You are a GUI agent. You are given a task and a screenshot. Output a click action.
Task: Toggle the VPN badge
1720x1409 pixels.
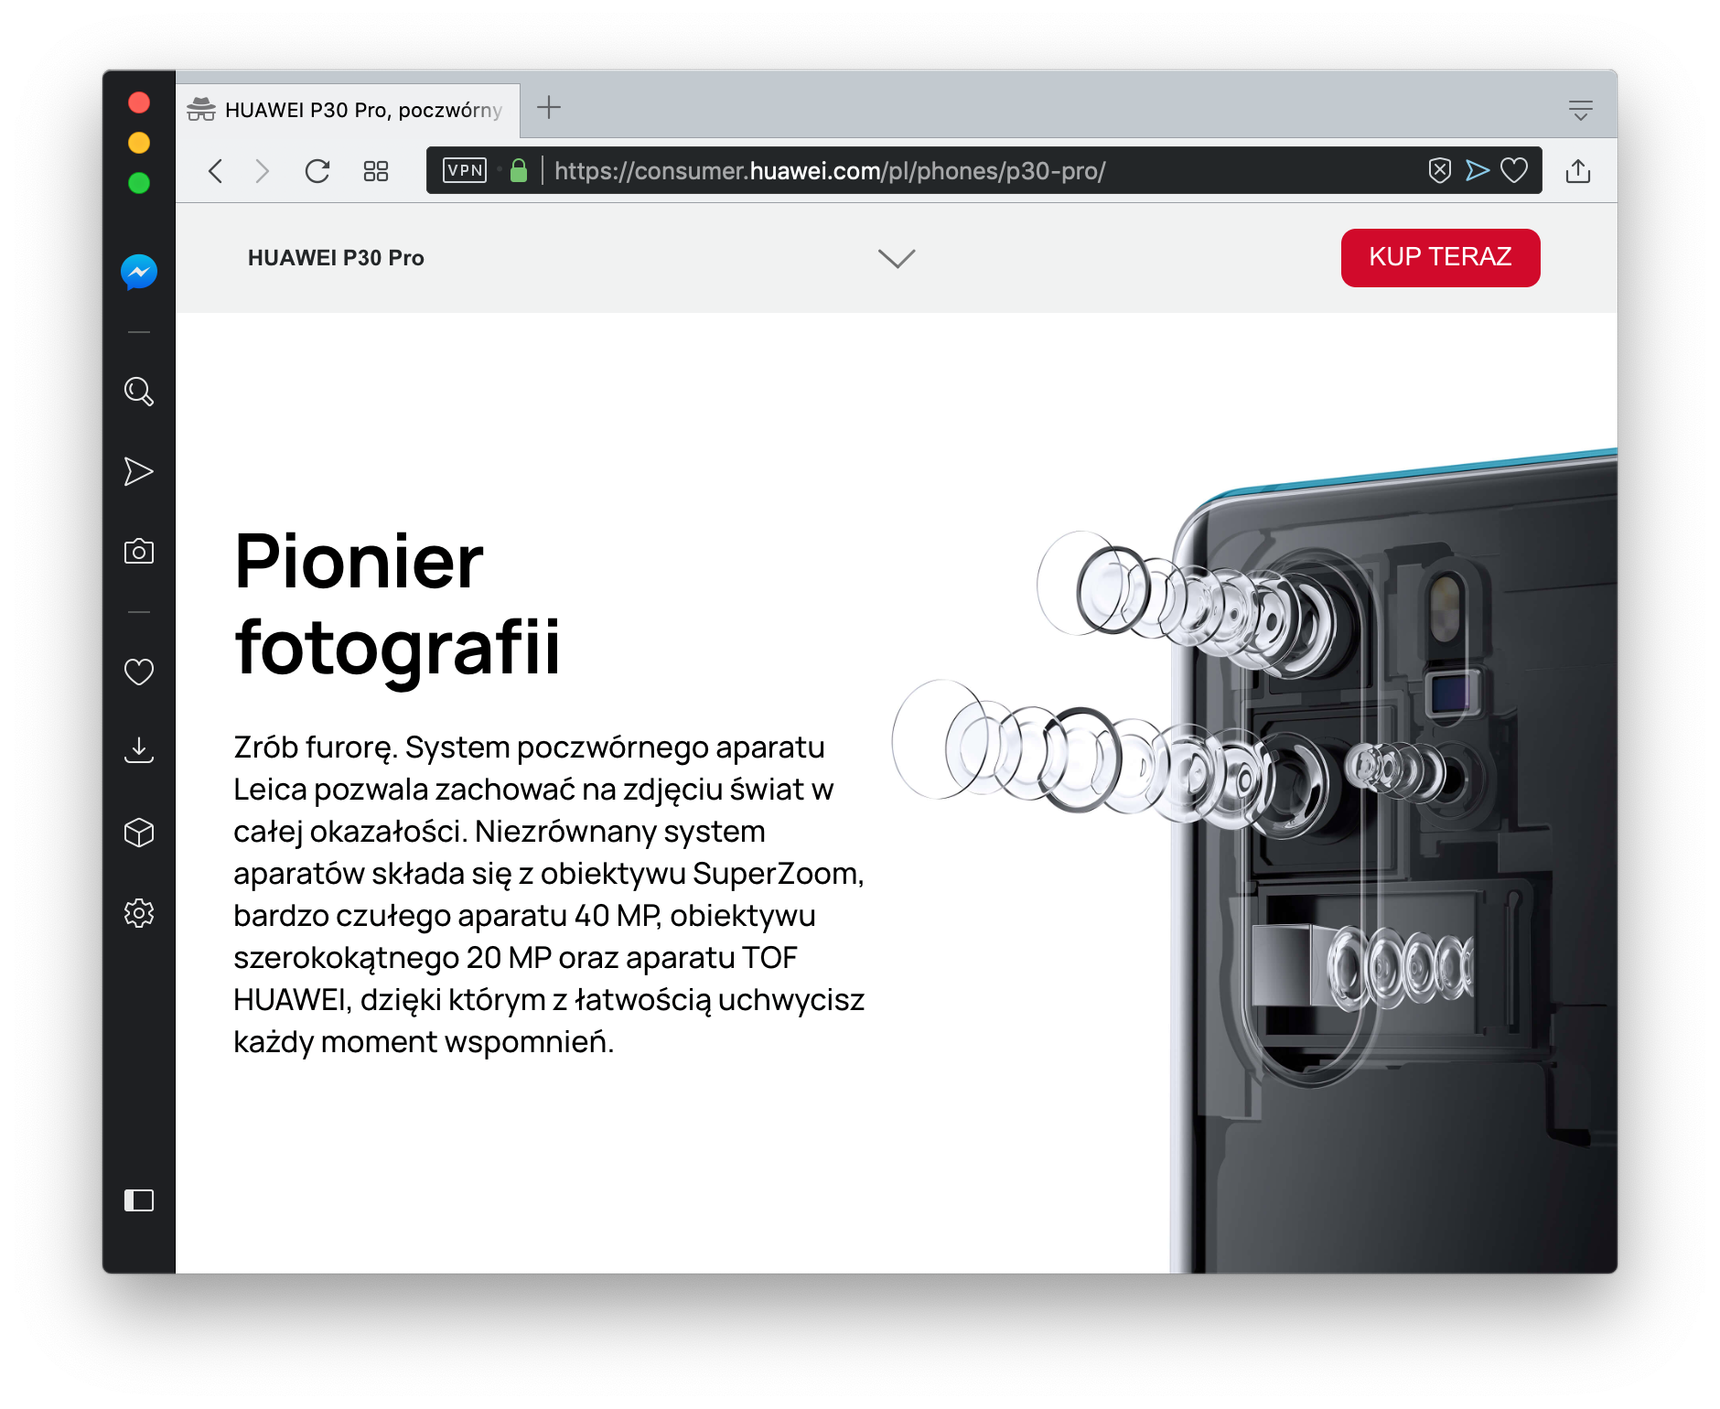pos(465,171)
